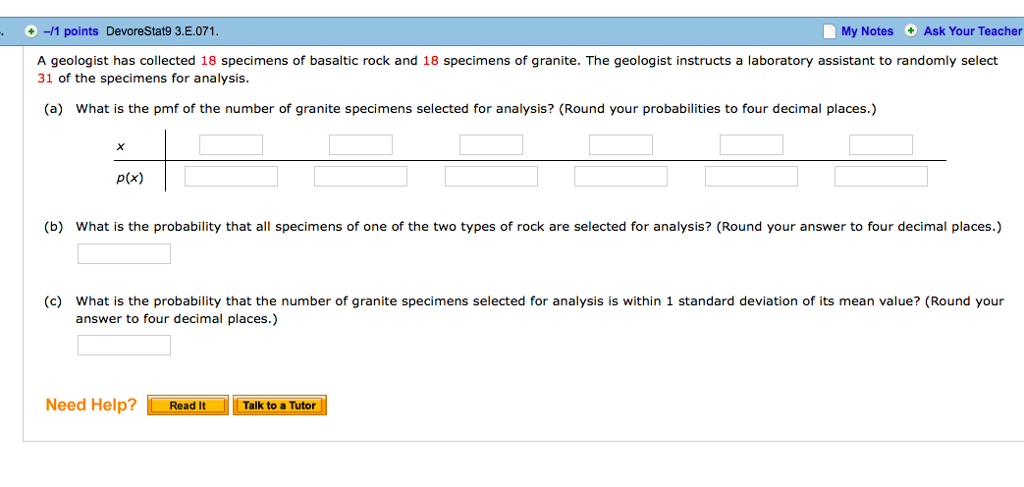Select the third x value input box
The height and width of the screenshot is (487, 1024).
click(491, 145)
